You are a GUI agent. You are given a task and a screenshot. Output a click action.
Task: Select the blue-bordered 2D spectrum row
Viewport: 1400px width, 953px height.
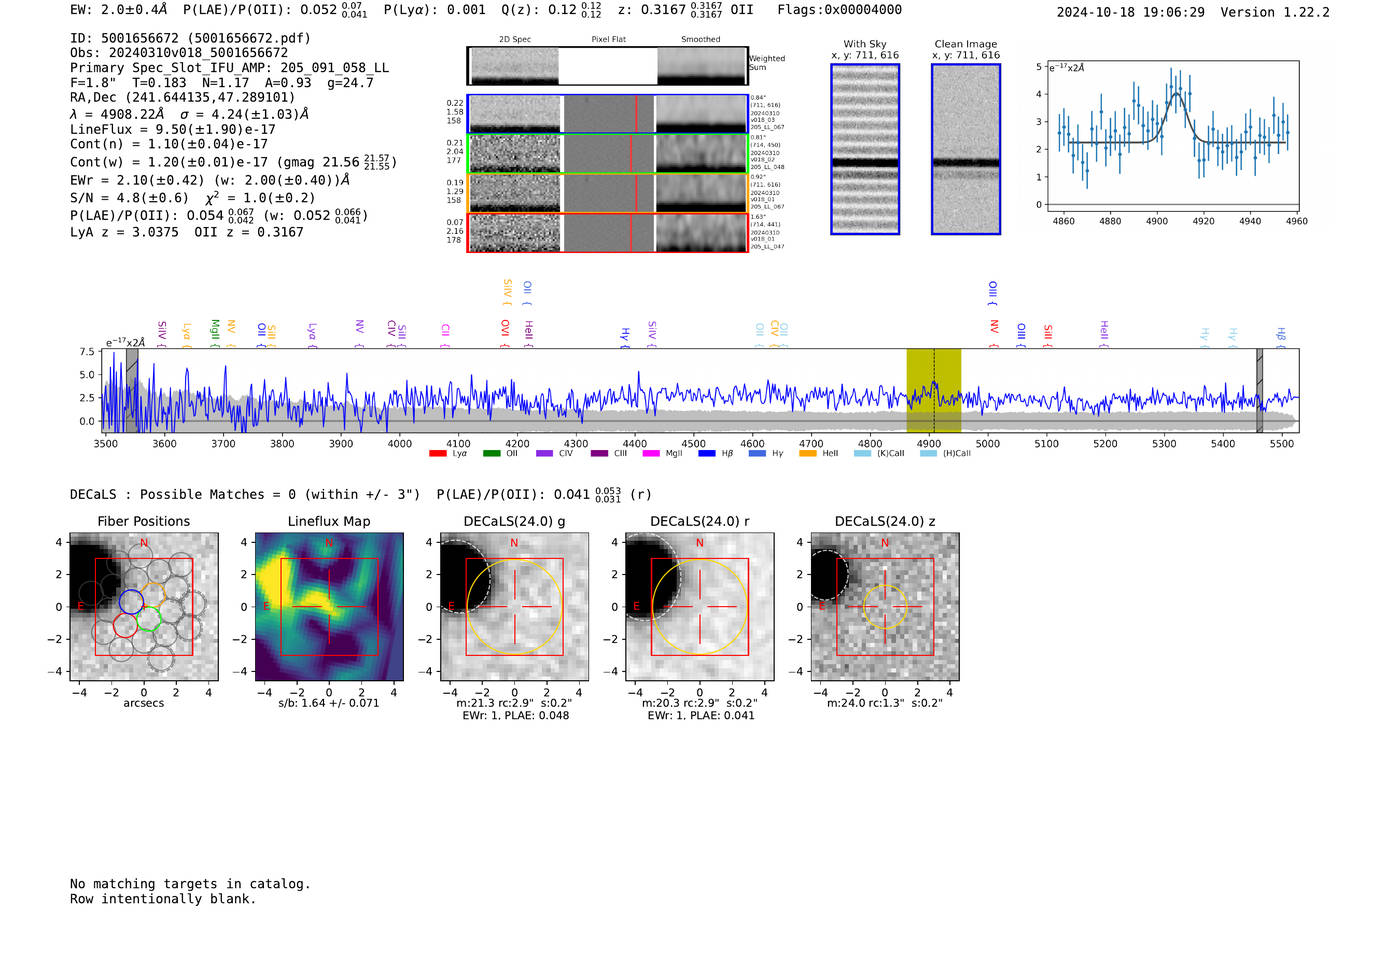click(608, 114)
